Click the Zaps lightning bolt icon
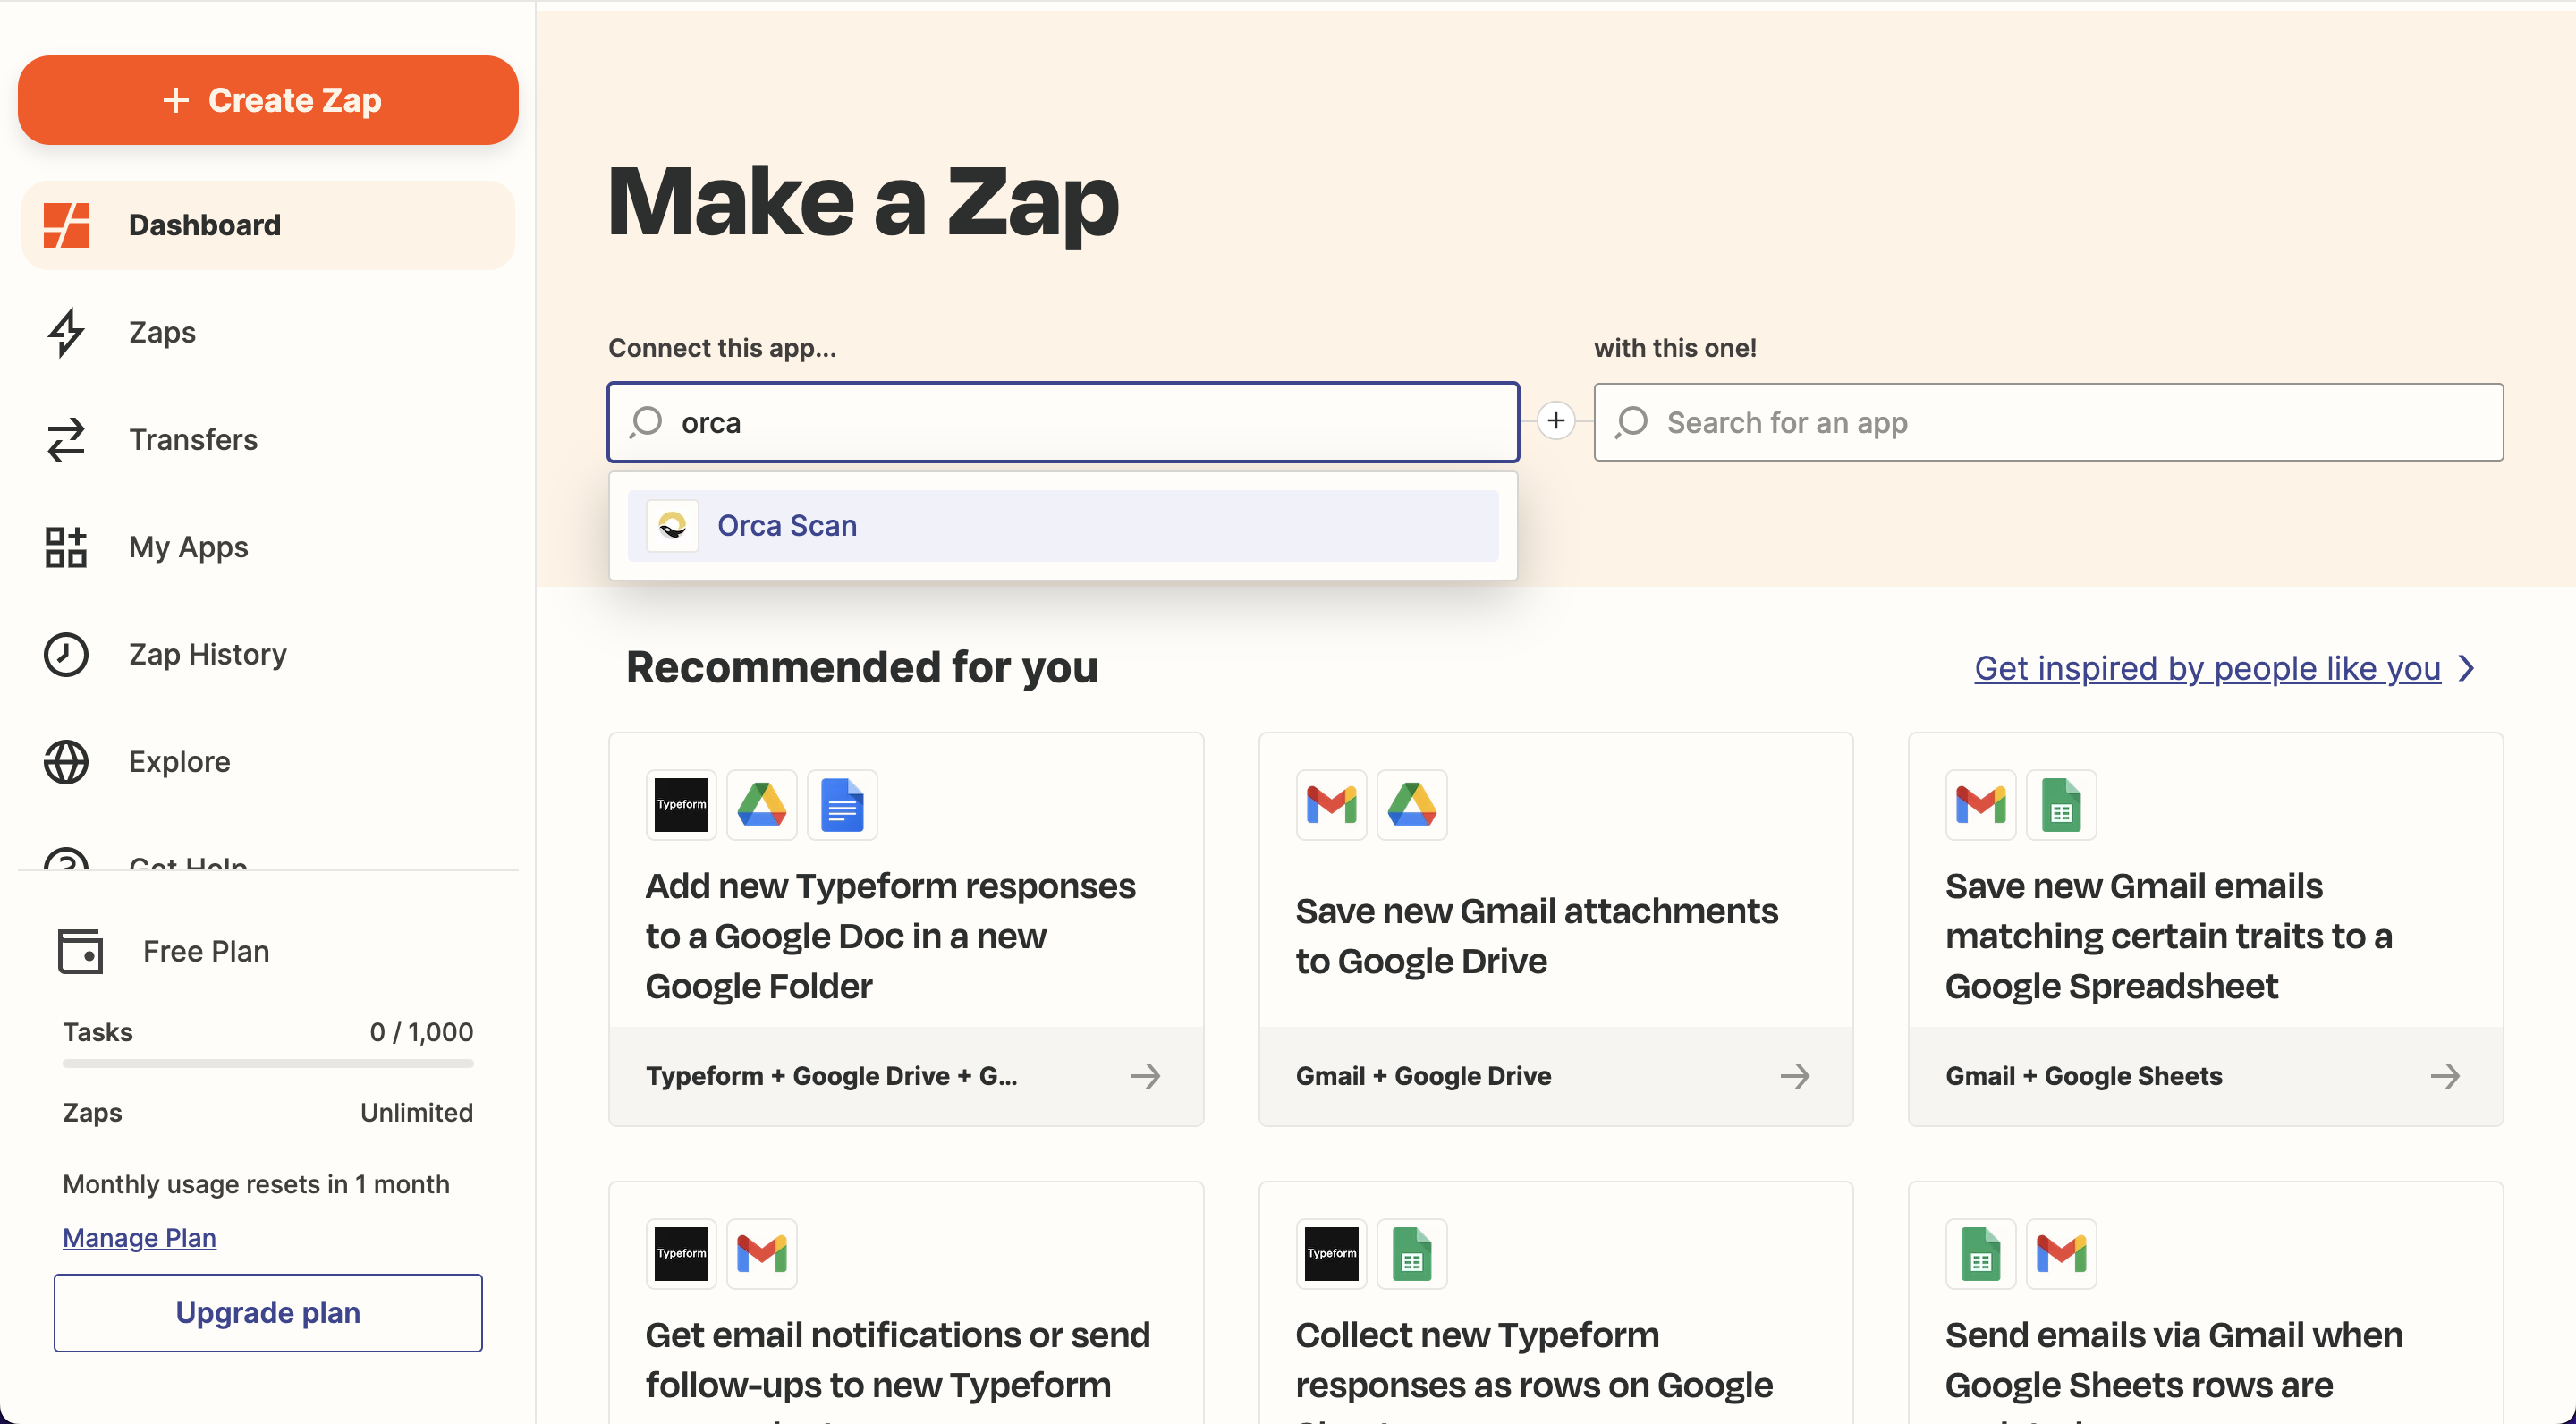 pos(66,332)
